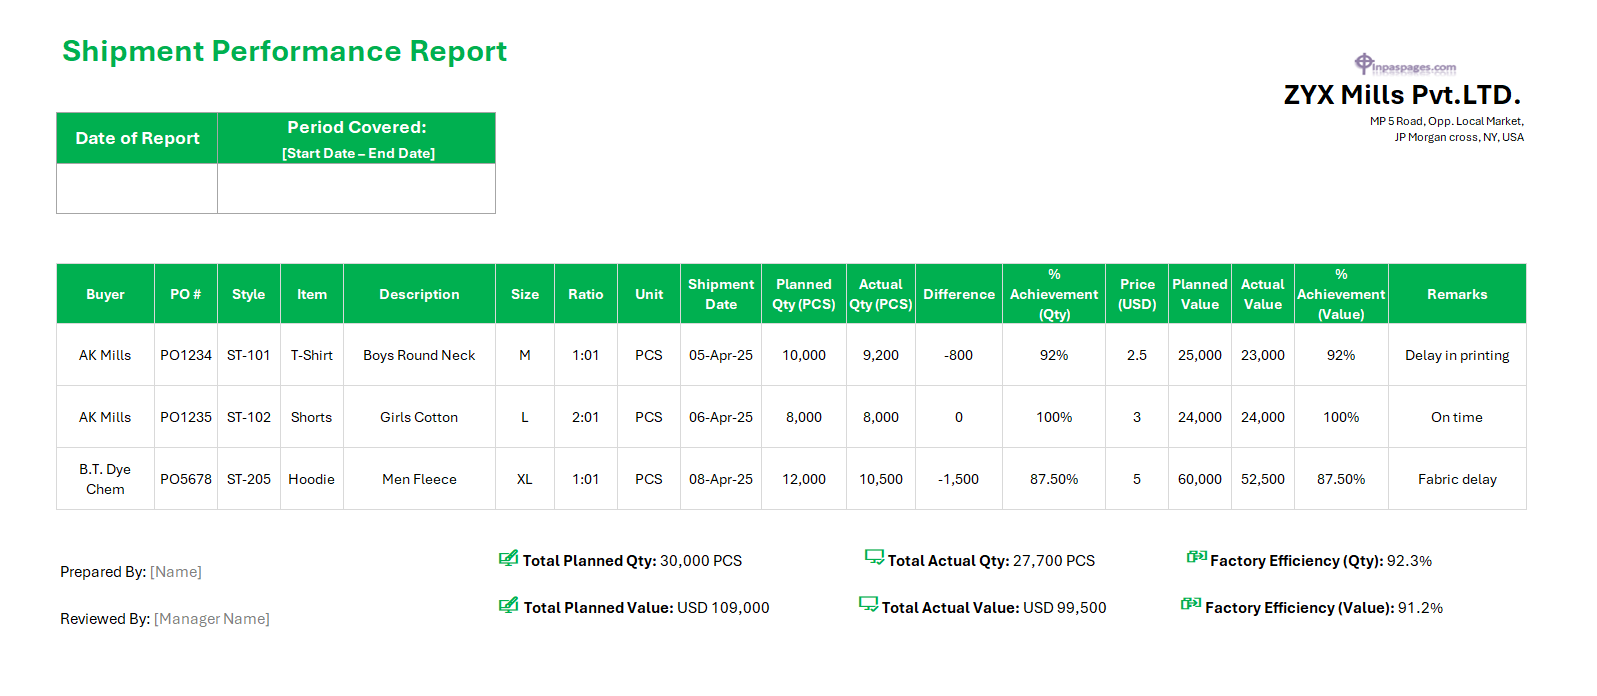Click the icon beside Total Planned Value

click(x=508, y=605)
